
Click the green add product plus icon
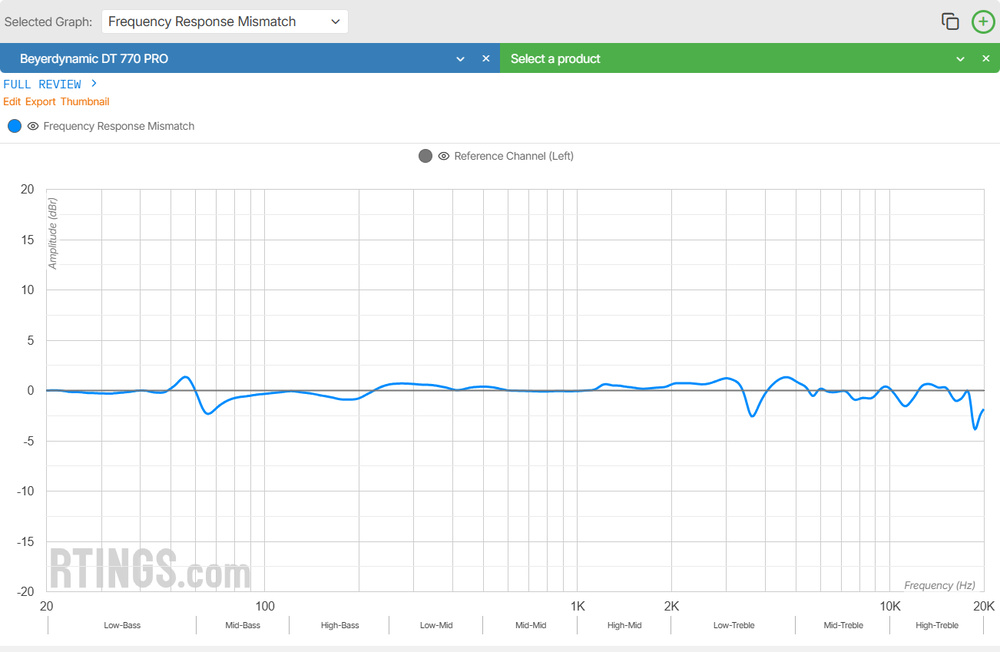[x=983, y=22]
